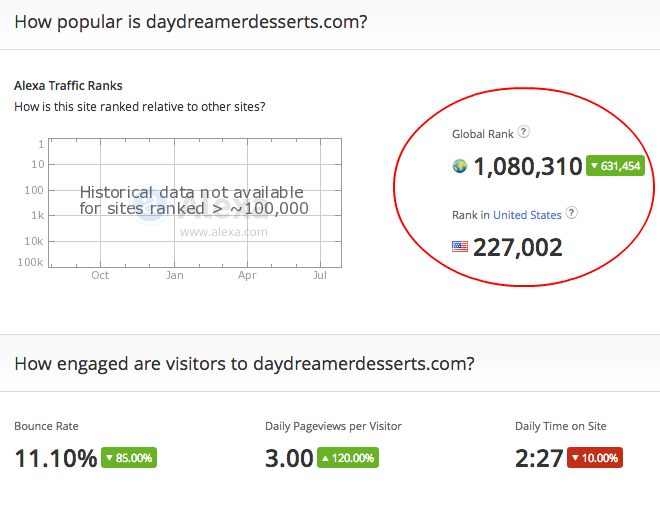Click the global rank value 1,080,310
Viewport: 660px width, 512px height.
pyautogui.click(x=528, y=166)
